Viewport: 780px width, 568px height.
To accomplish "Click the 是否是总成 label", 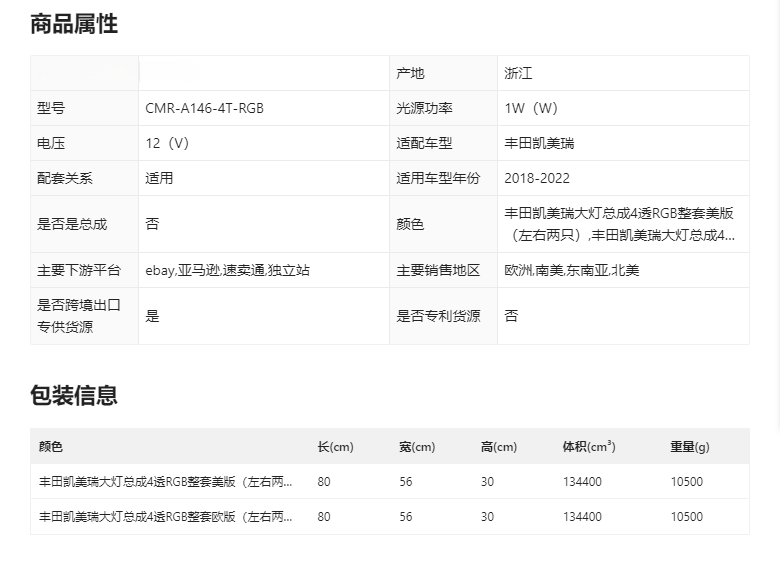I will point(72,224).
